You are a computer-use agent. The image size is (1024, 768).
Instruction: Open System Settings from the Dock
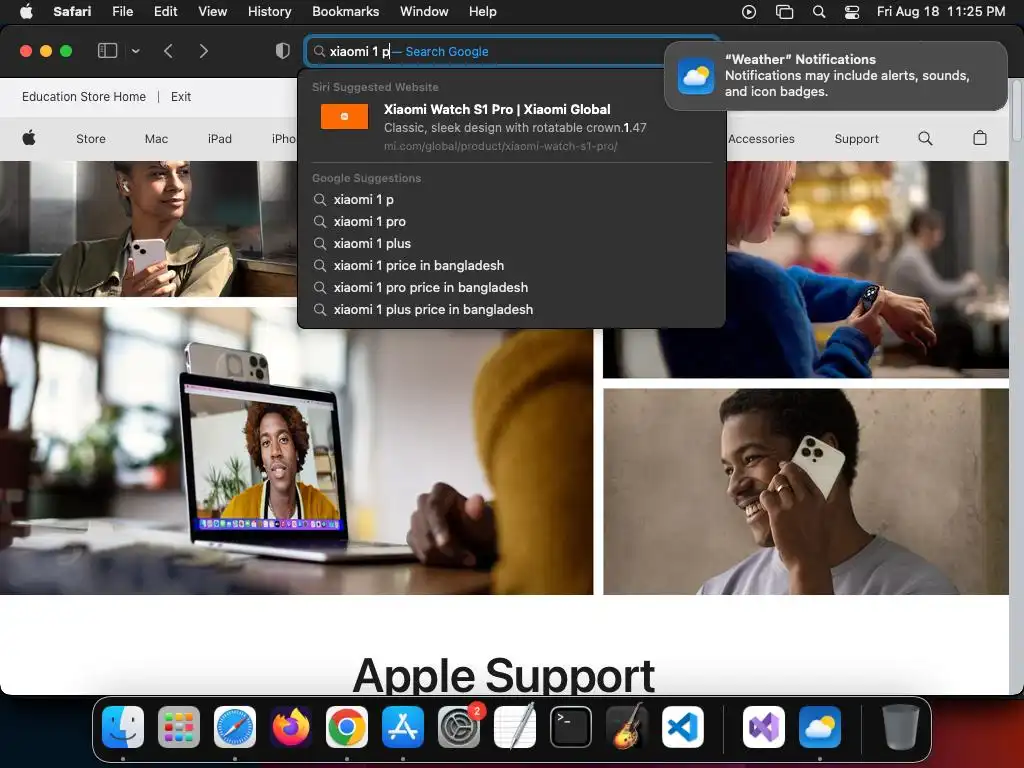pyautogui.click(x=458, y=727)
